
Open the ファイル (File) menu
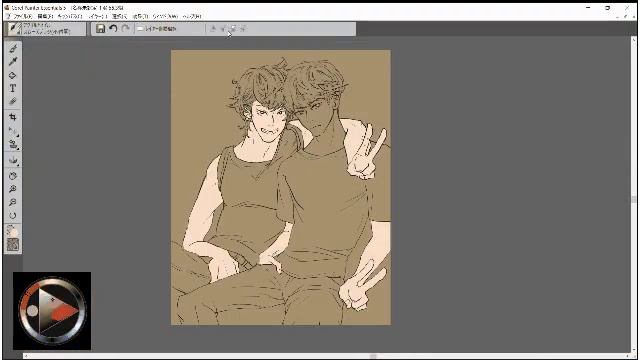pyautogui.click(x=22, y=17)
